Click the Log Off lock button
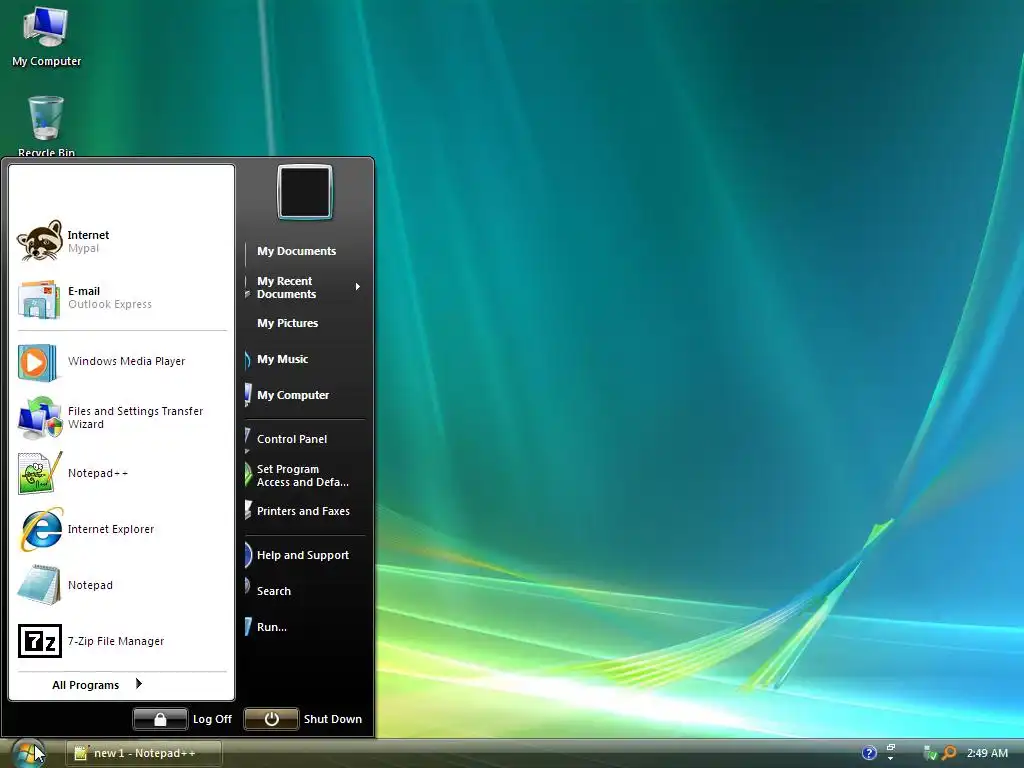 coord(160,719)
